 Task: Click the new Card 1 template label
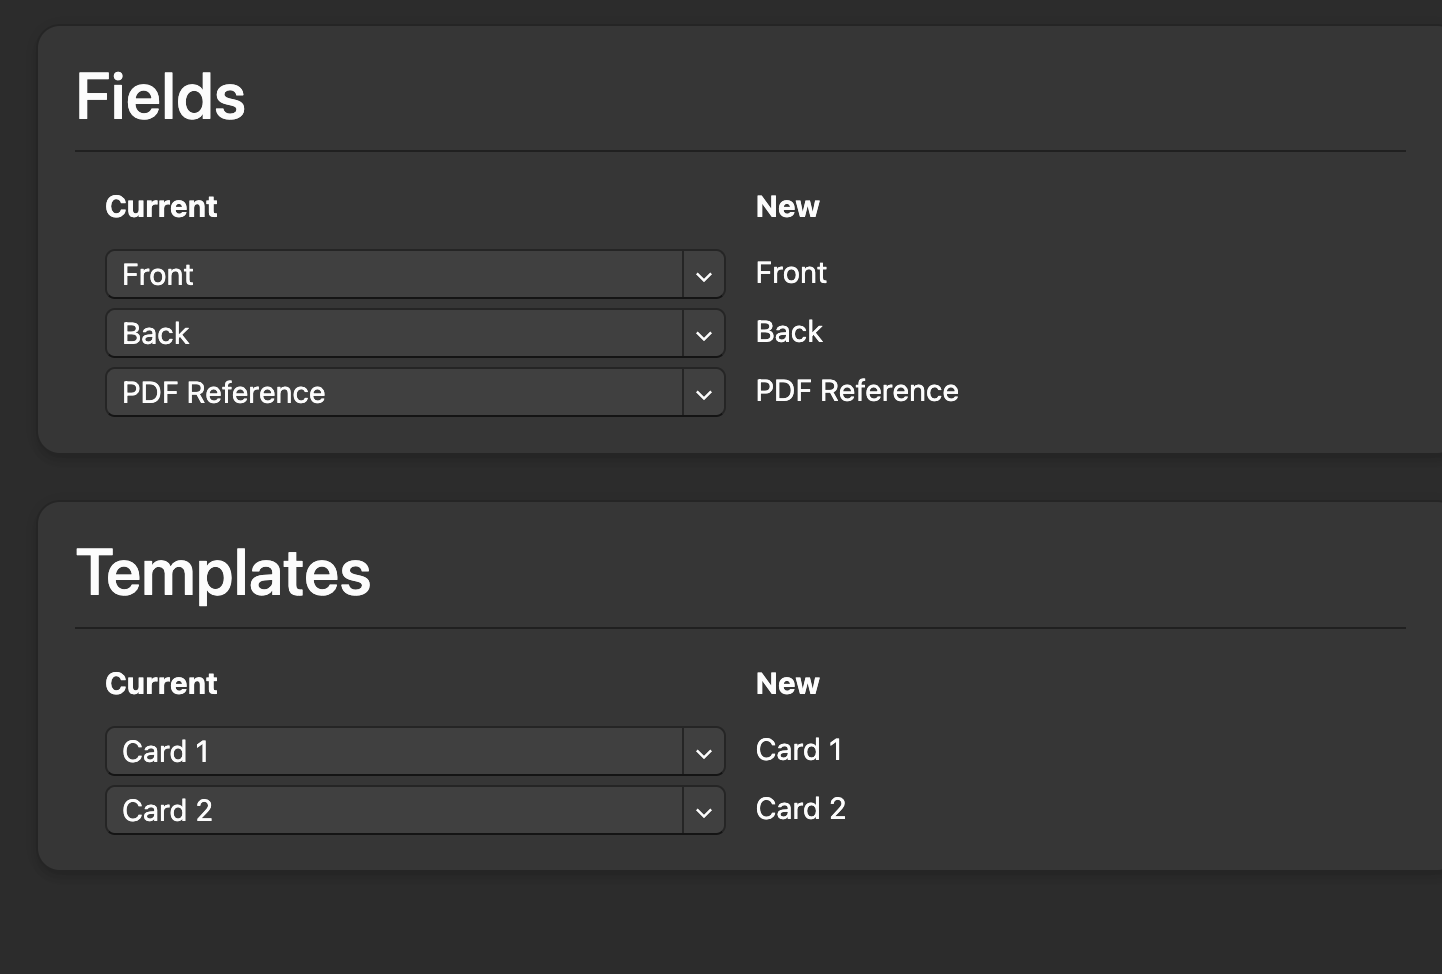click(x=799, y=750)
